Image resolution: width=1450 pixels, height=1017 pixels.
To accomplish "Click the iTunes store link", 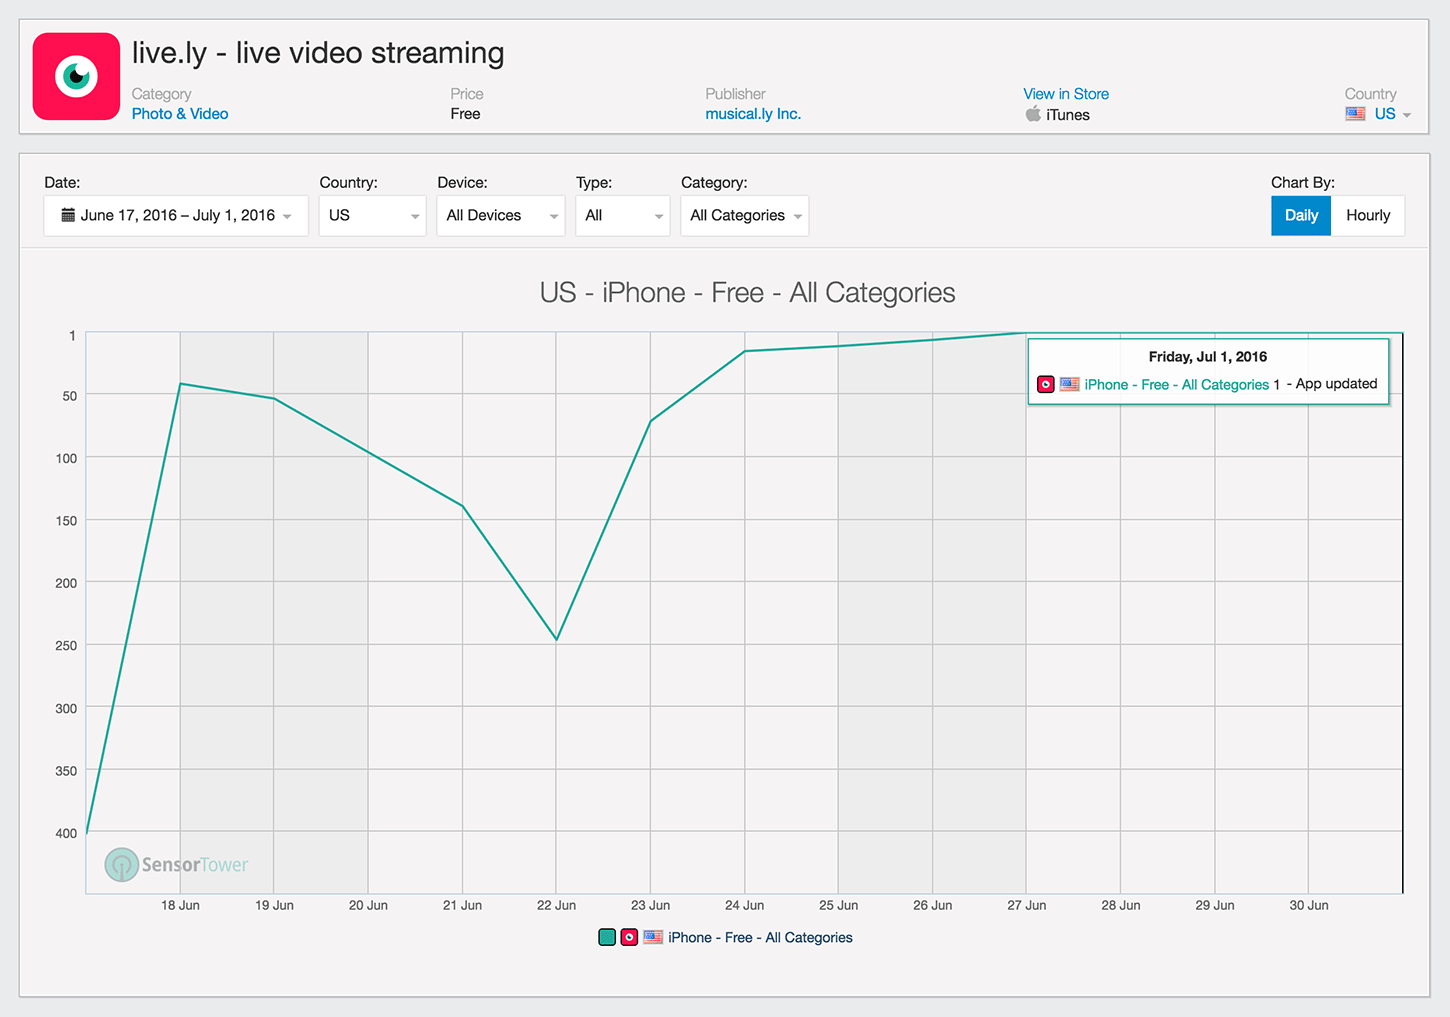I will 1068,115.
